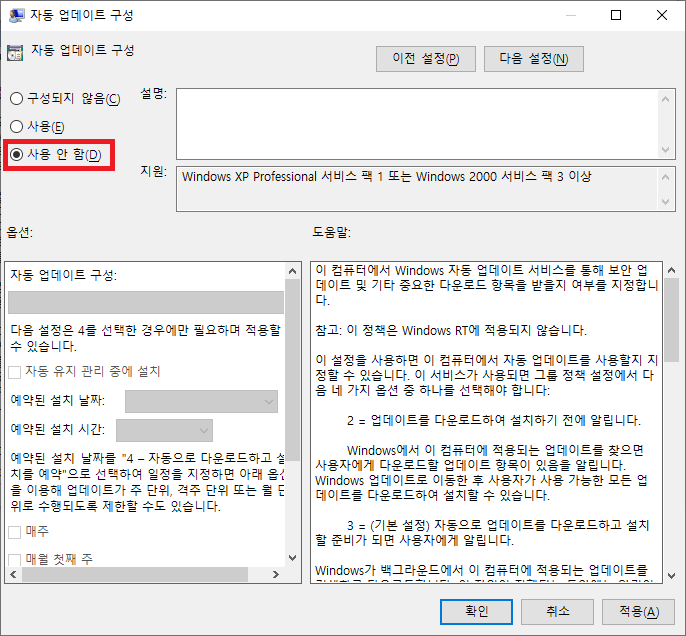
Task: Click options panel scroll down arrow
Action: 293,558
